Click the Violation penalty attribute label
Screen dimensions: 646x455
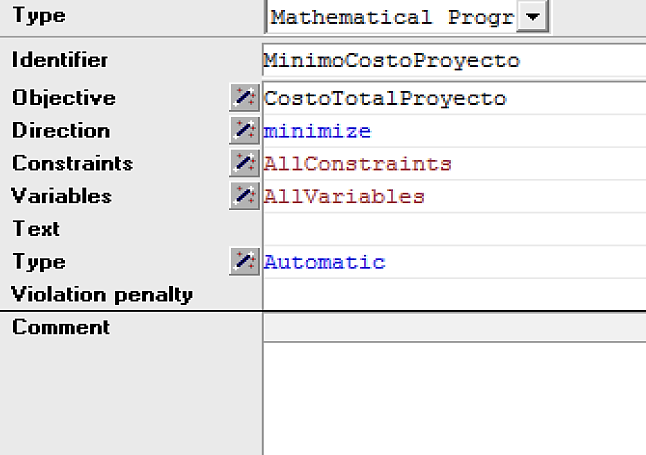(x=102, y=294)
